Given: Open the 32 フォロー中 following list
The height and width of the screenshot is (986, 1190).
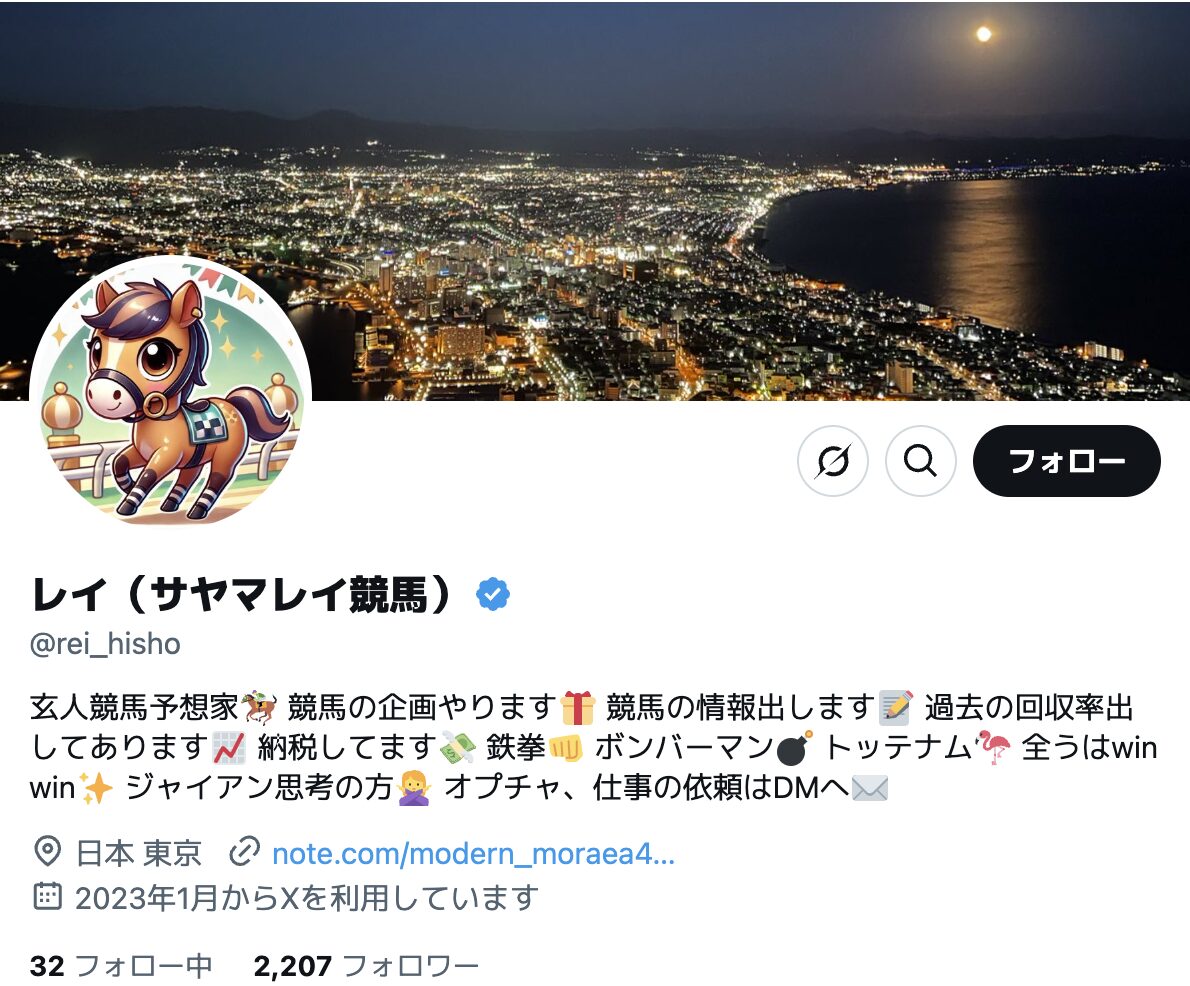Looking at the screenshot, I should click(121, 966).
